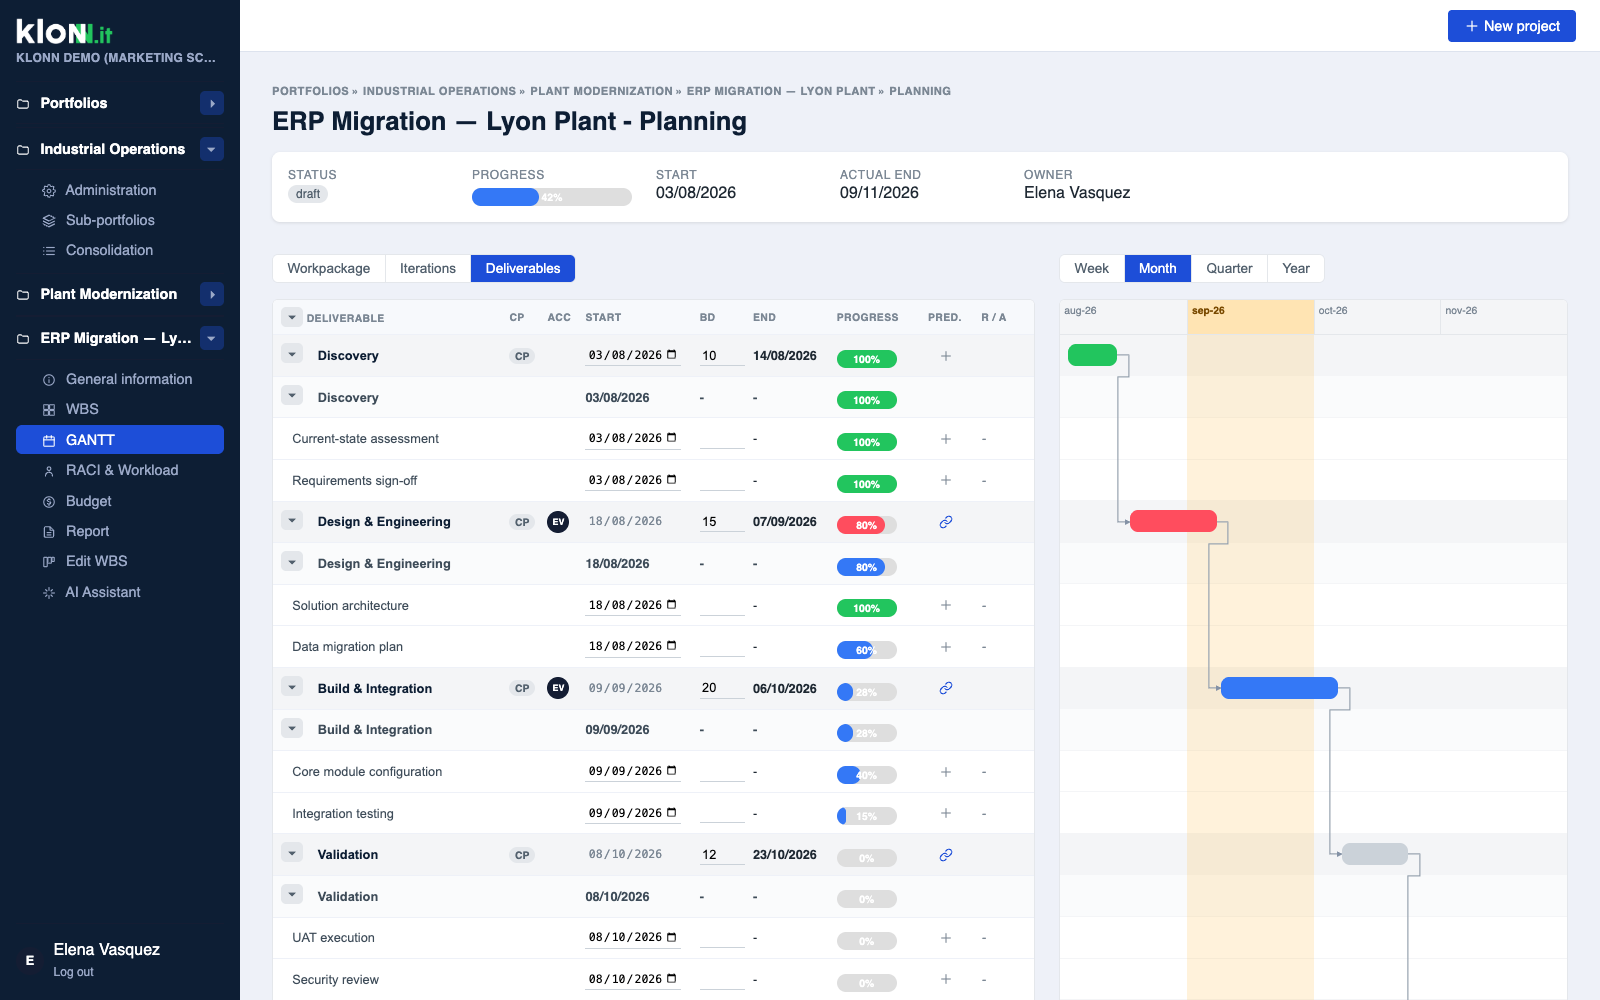Click BD input field showing 10 for Discovery
Image resolution: width=1600 pixels, height=1000 pixels.
[722, 356]
